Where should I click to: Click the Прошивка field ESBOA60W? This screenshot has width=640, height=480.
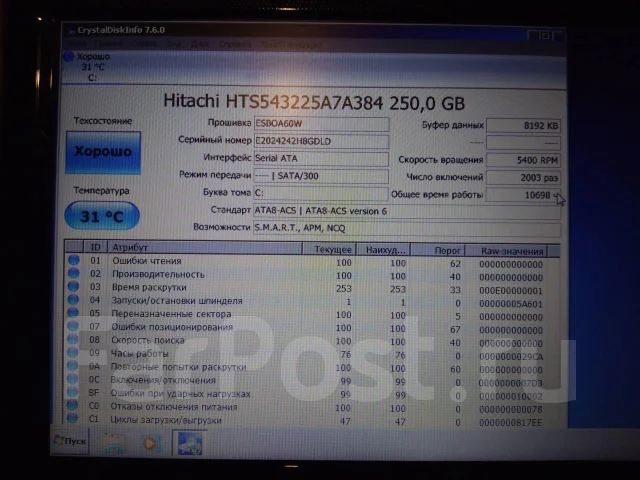click(321, 124)
